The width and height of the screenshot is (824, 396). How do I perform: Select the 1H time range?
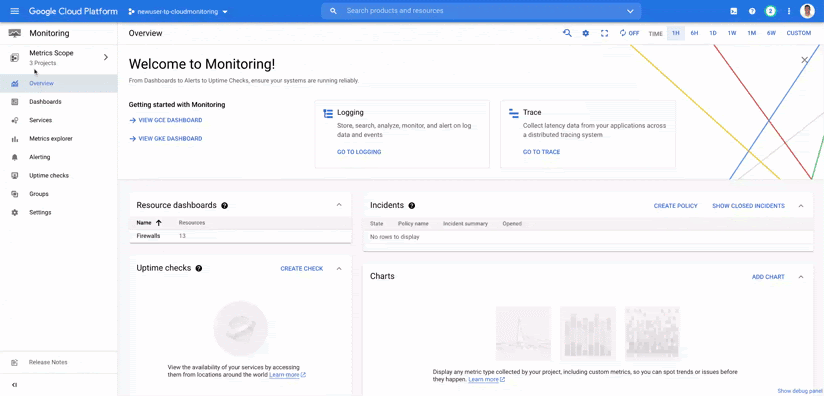point(676,33)
